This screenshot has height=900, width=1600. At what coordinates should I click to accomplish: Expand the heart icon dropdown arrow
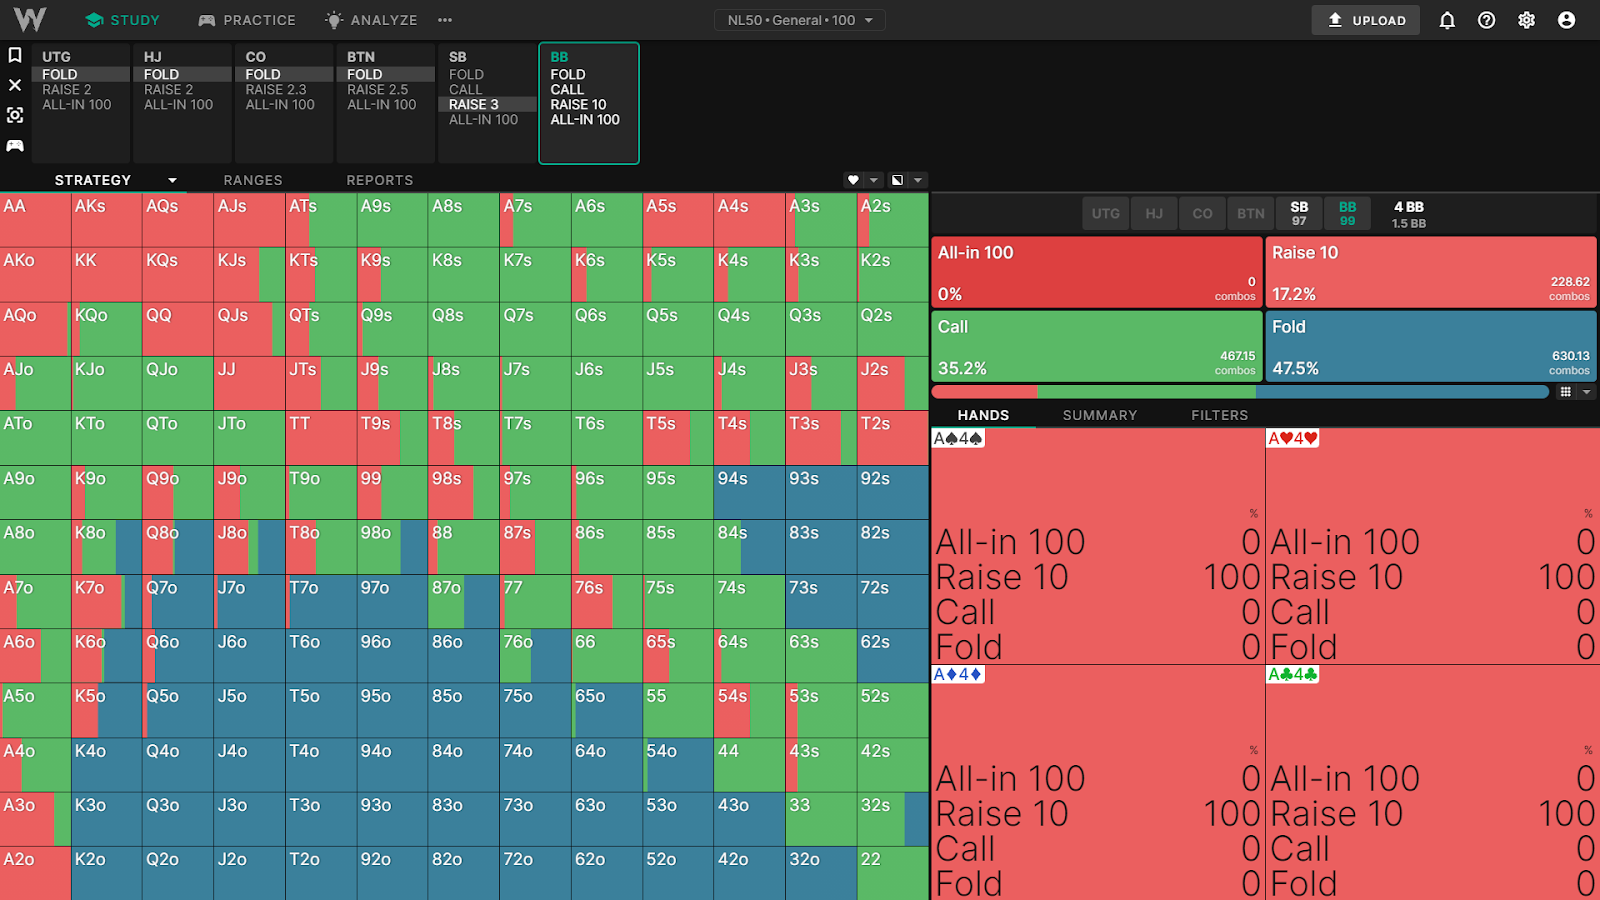click(x=874, y=180)
